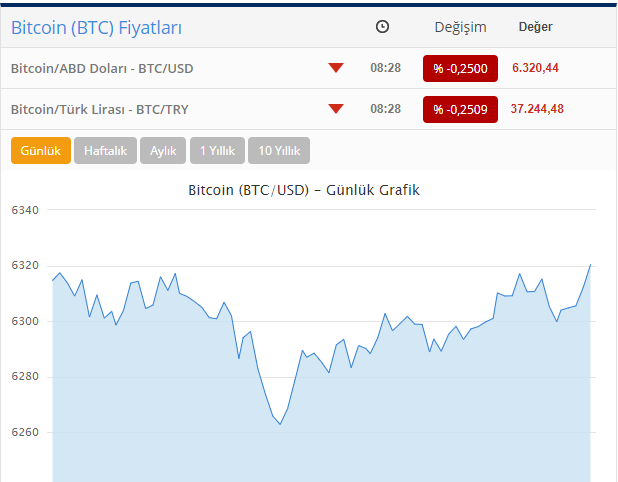Screen dimensions: 618x482
Task: Click the 6280 axis label
Action: tap(25, 376)
